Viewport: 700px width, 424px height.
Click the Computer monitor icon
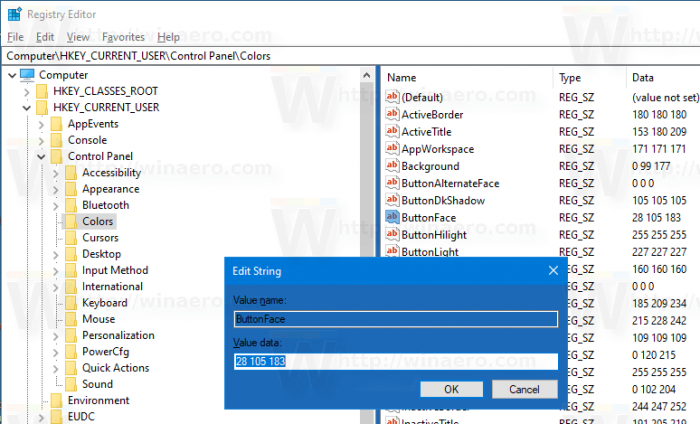(27, 75)
